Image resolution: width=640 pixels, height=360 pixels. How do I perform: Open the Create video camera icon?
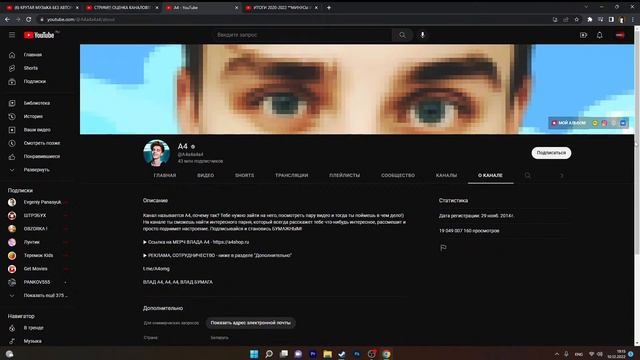[583, 35]
